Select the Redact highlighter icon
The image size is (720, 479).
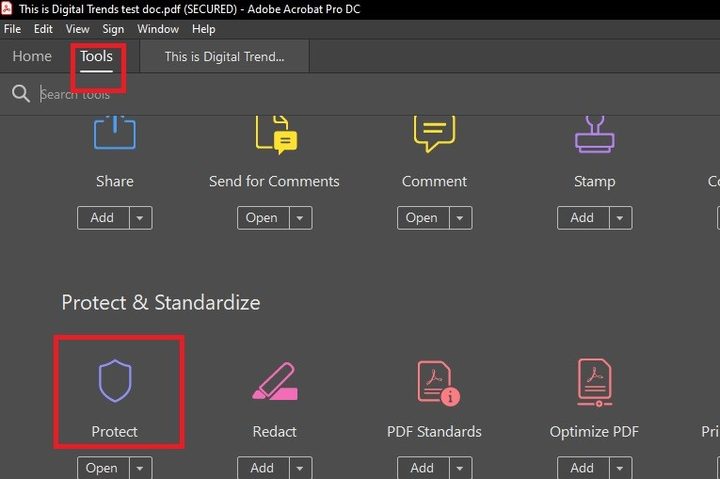[275, 381]
